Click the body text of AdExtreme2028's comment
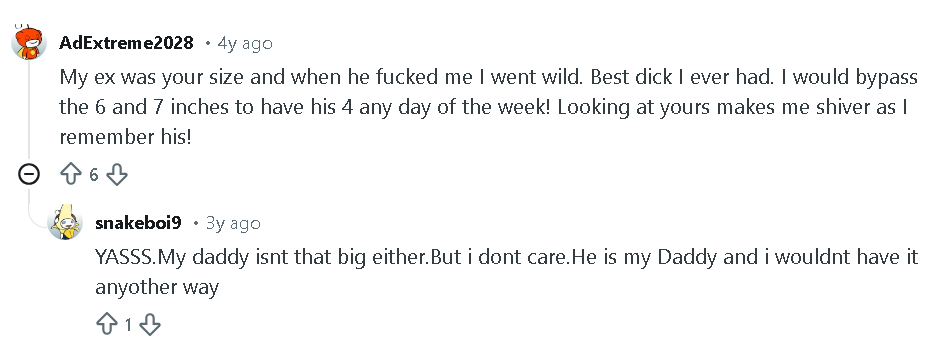This screenshot has width=939, height=364. pos(488,107)
